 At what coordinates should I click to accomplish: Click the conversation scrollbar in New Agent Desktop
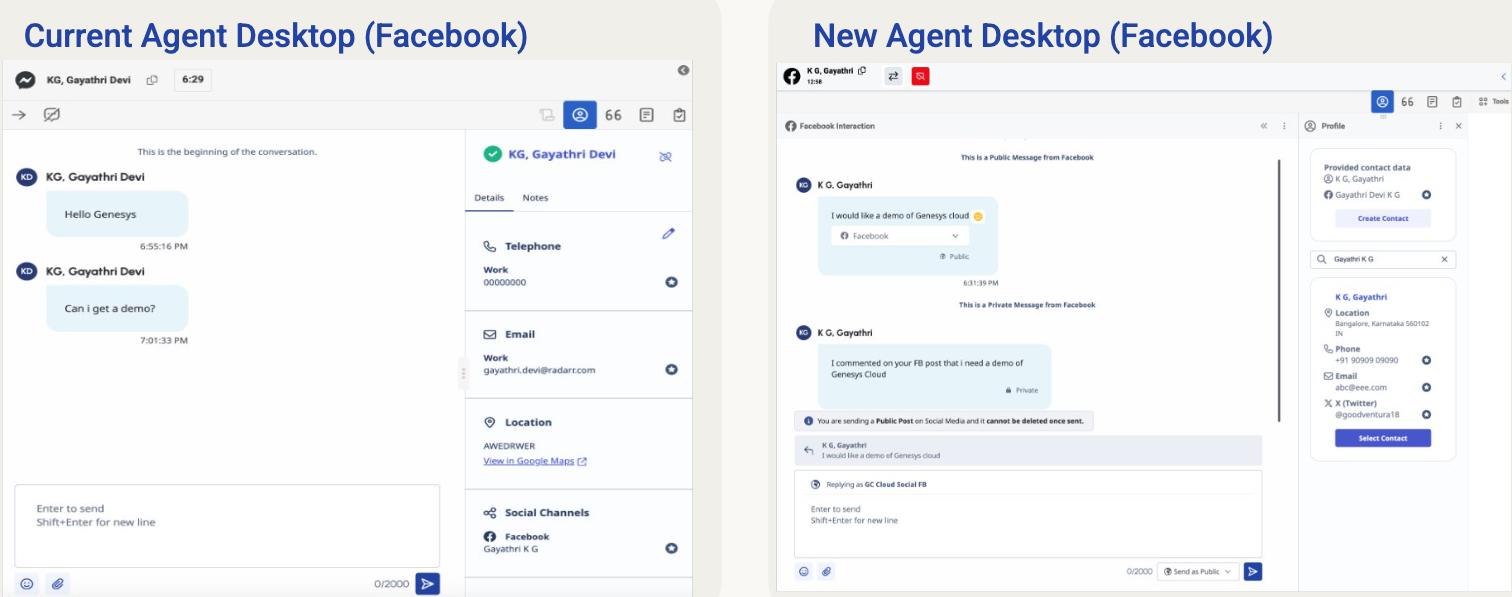coord(1279,290)
